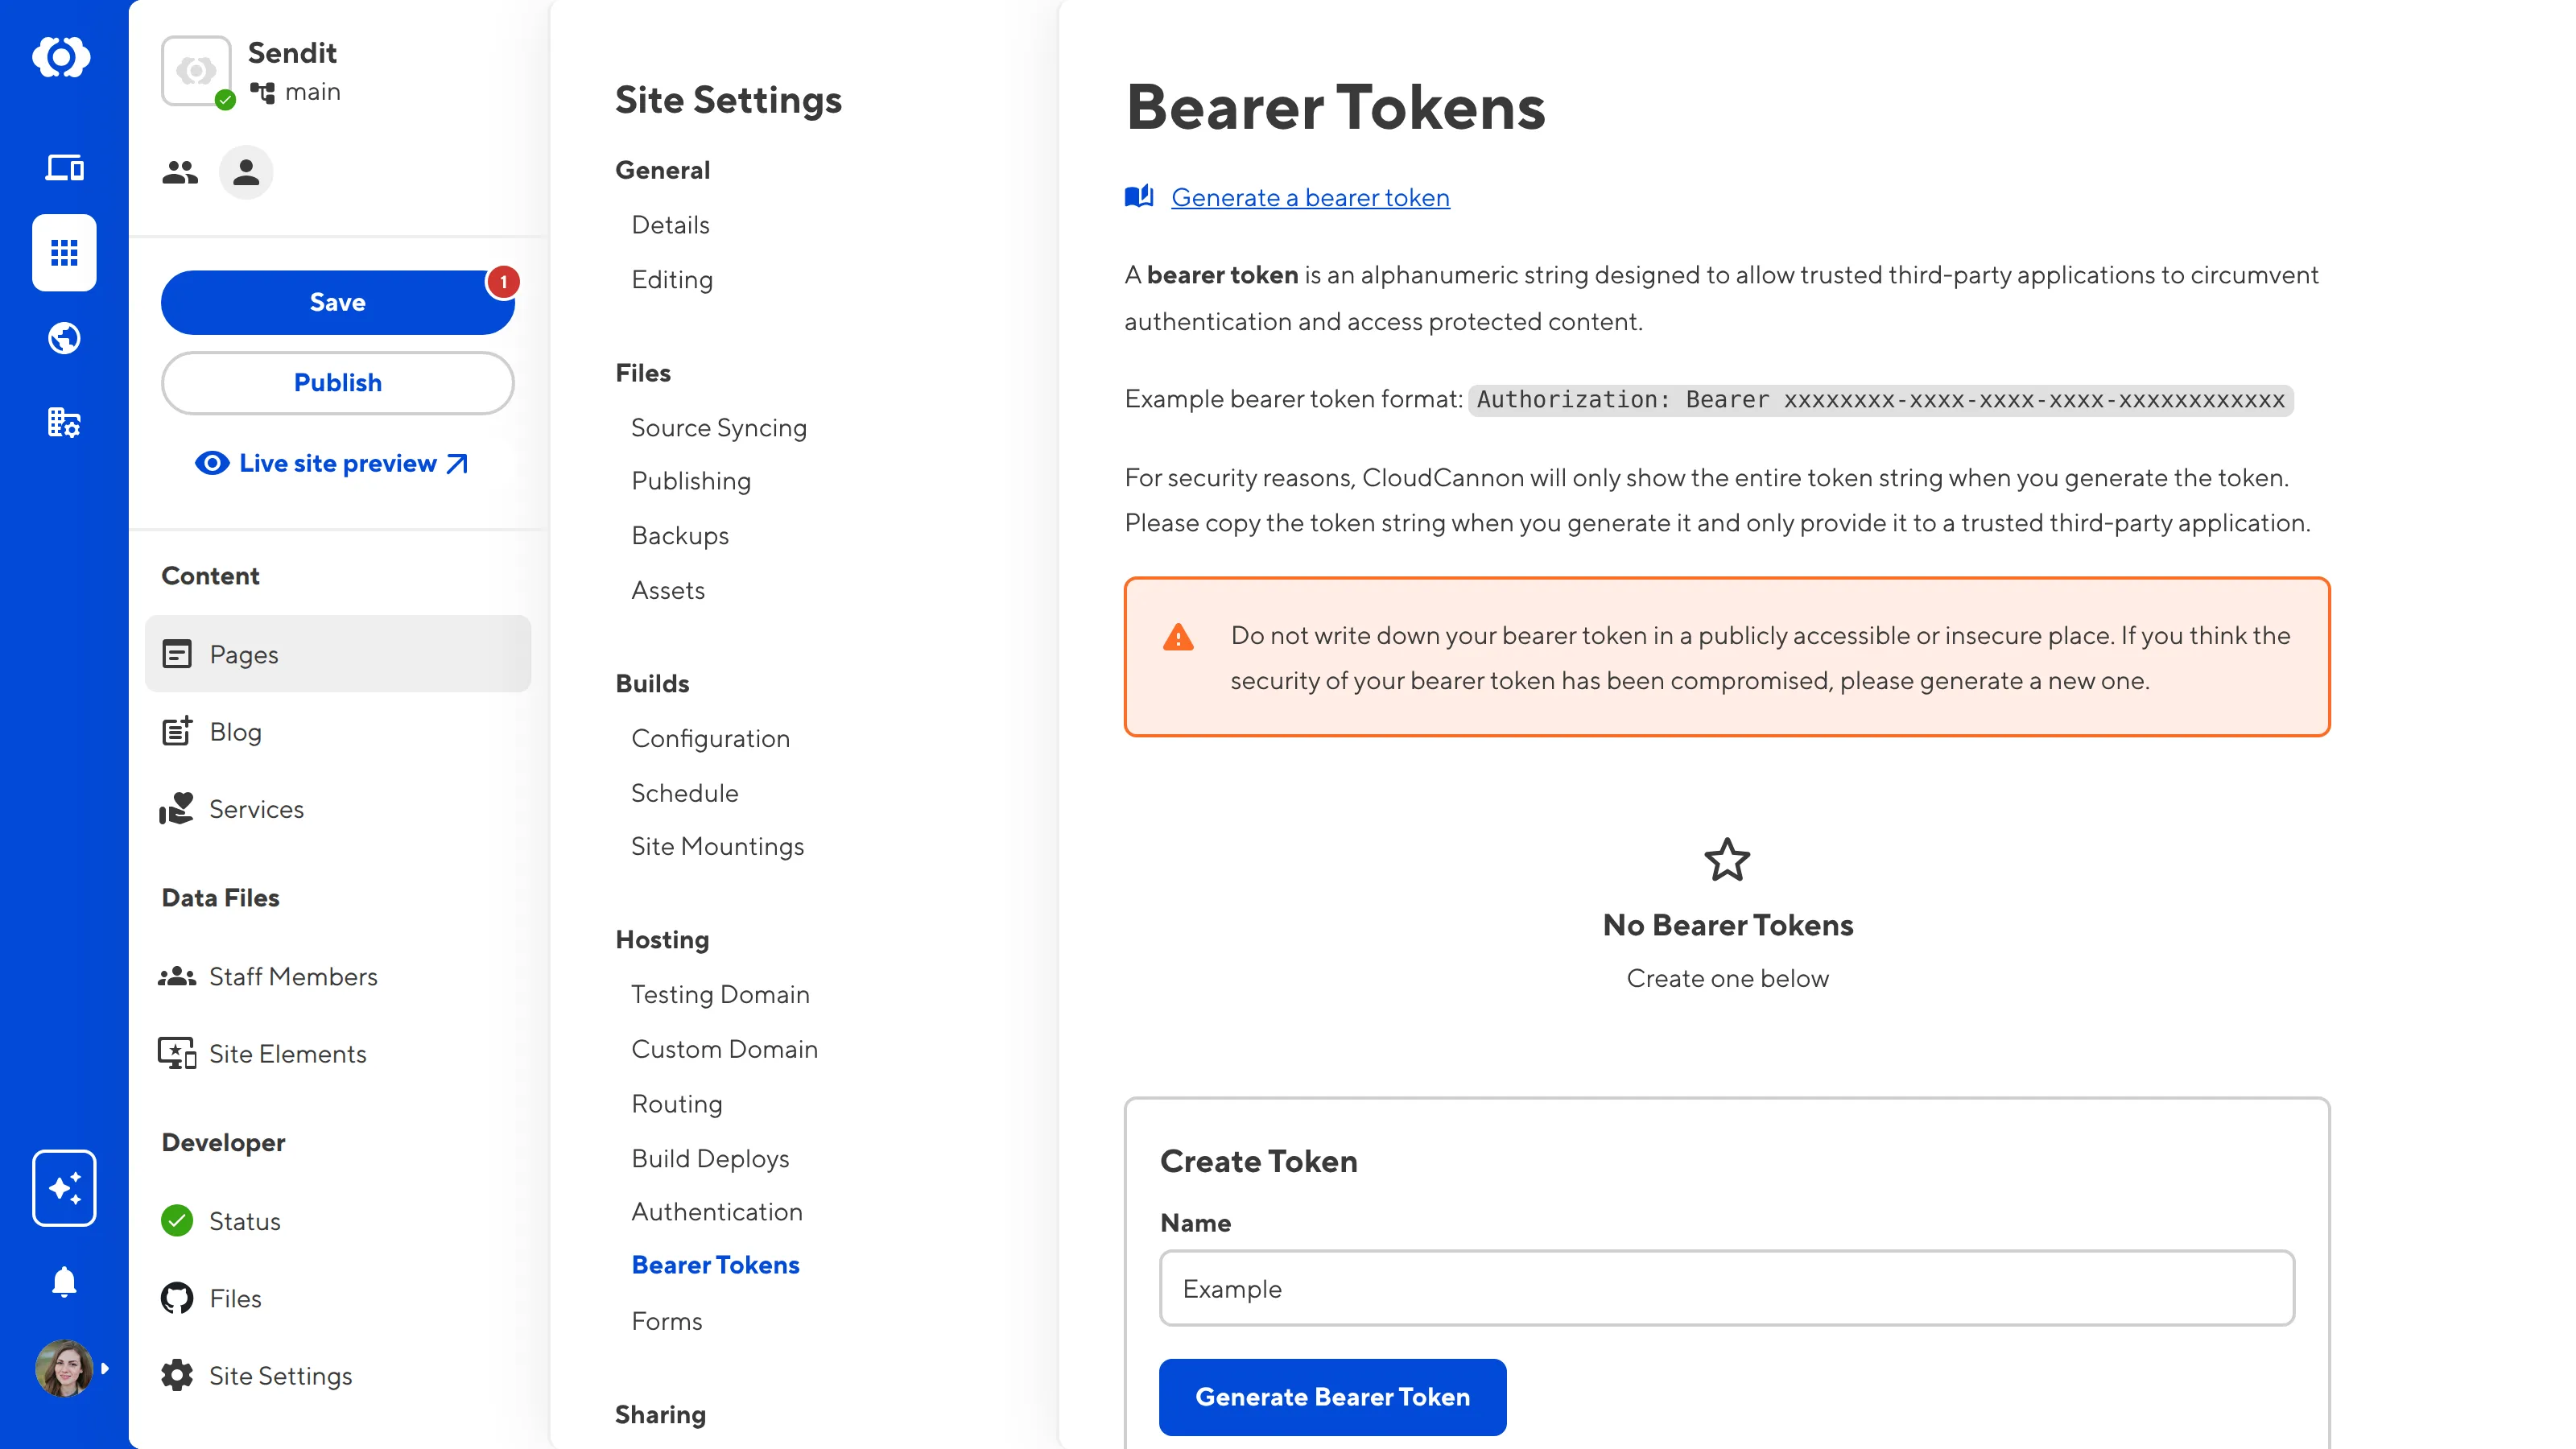Screen dimensions: 2576x1449
Task: Open the Source Syncing settings item
Action: [x=718, y=428]
